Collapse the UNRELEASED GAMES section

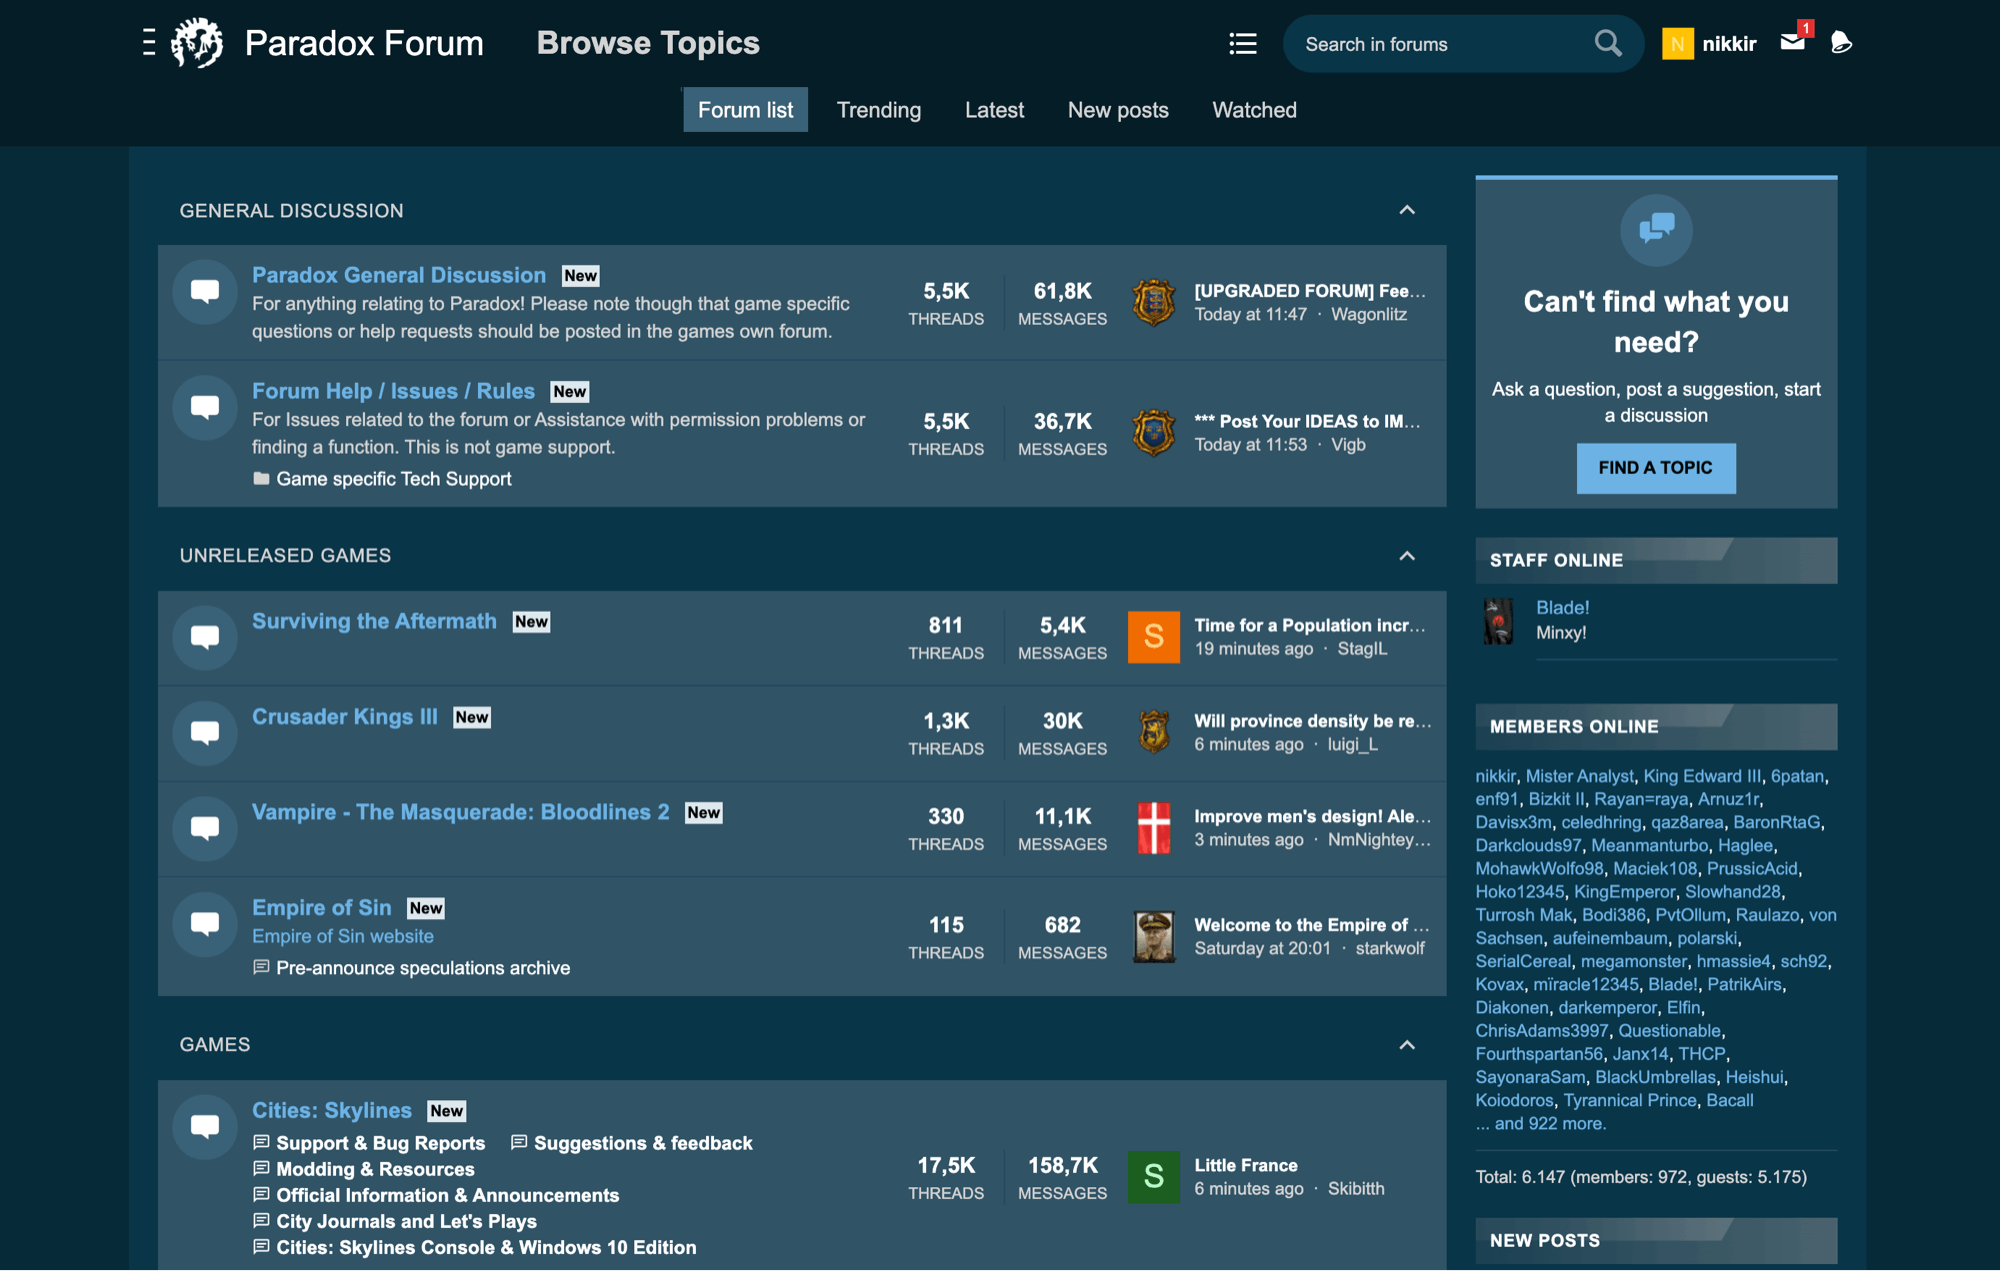1407,556
